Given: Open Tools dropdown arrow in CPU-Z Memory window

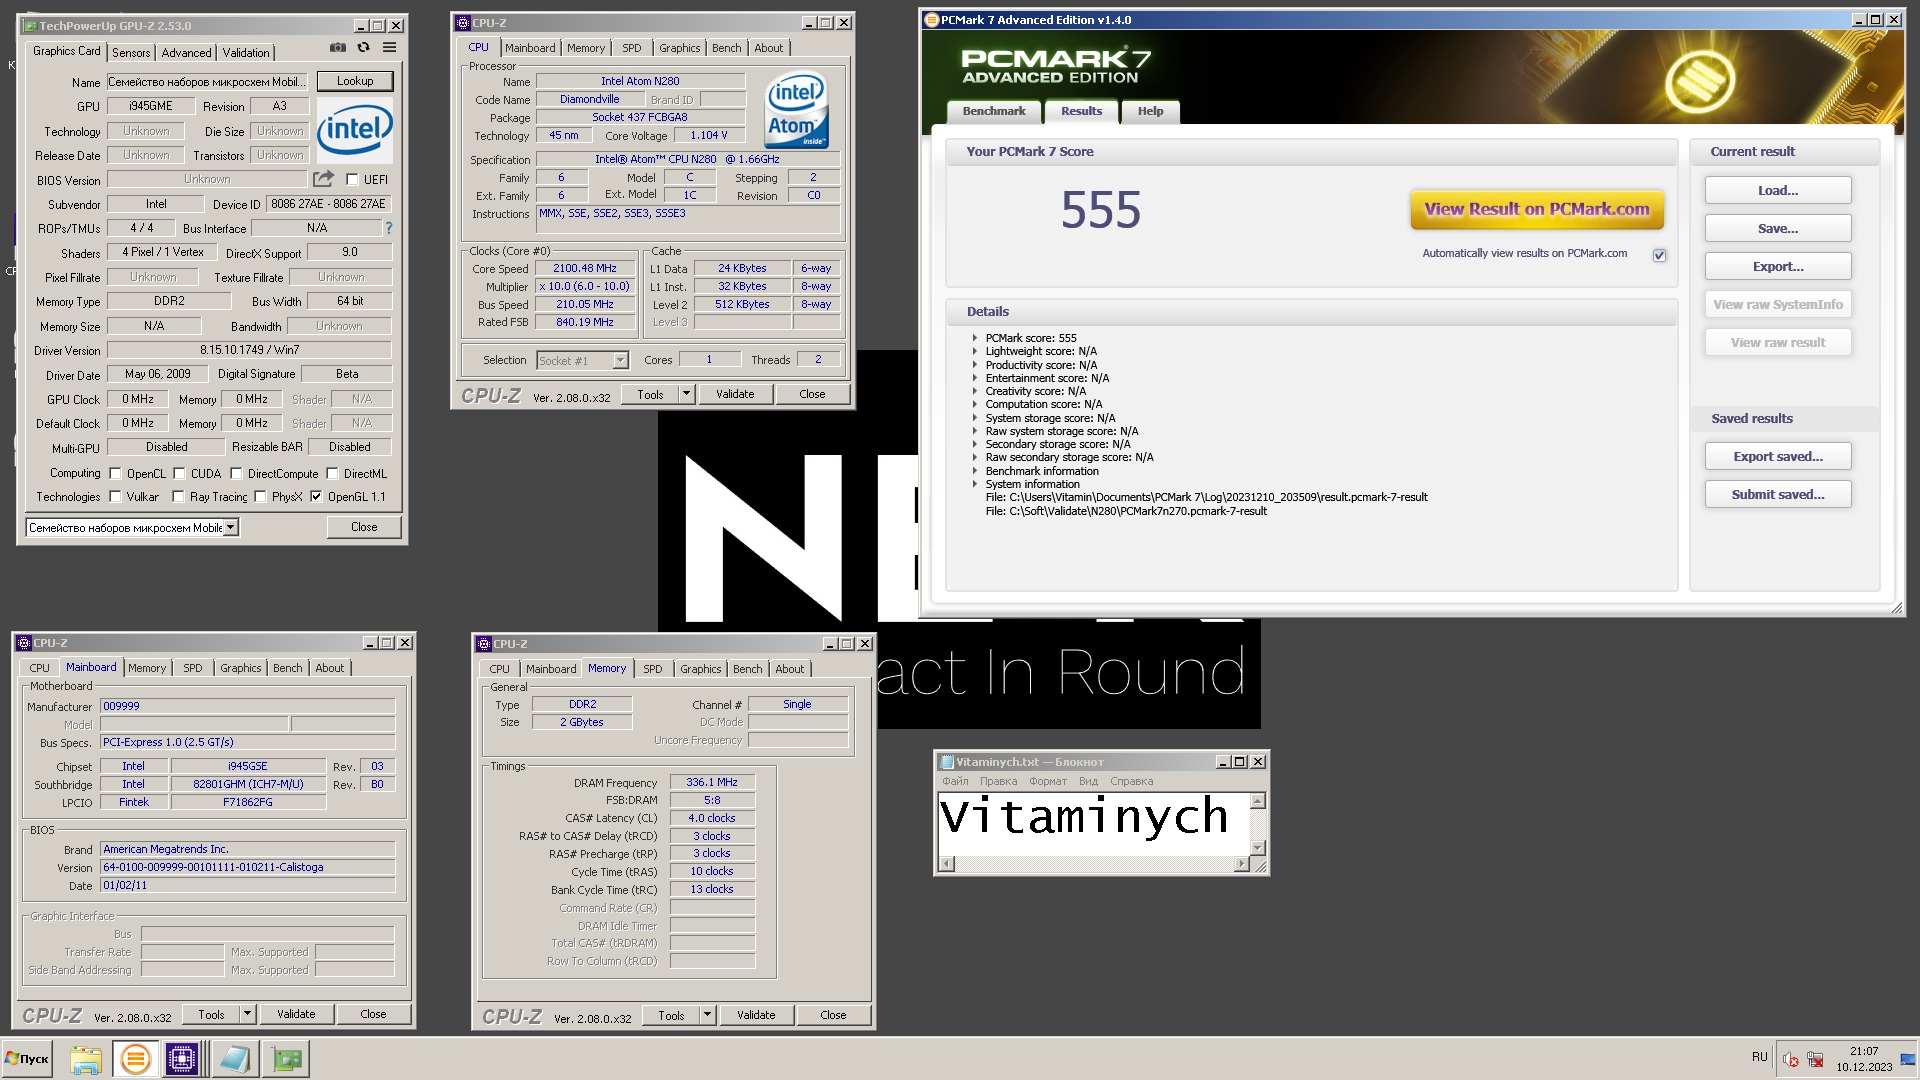Looking at the screenshot, I should 707,1015.
